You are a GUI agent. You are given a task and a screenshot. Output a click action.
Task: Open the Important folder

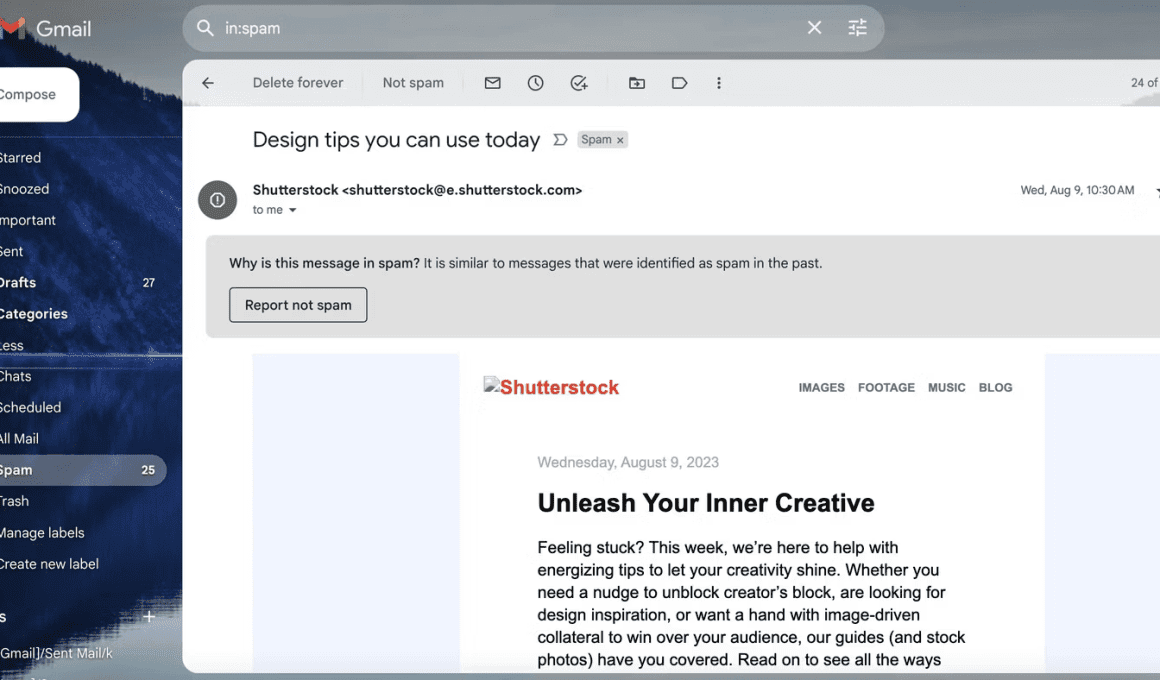pos(27,220)
